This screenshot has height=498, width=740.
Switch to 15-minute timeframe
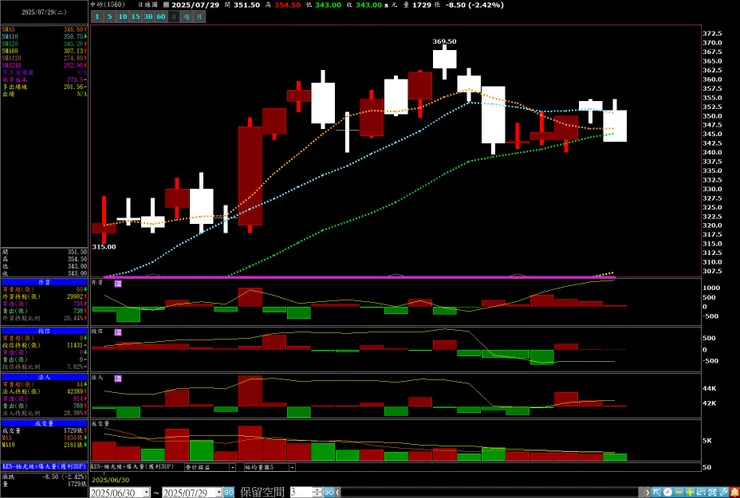coord(135,17)
